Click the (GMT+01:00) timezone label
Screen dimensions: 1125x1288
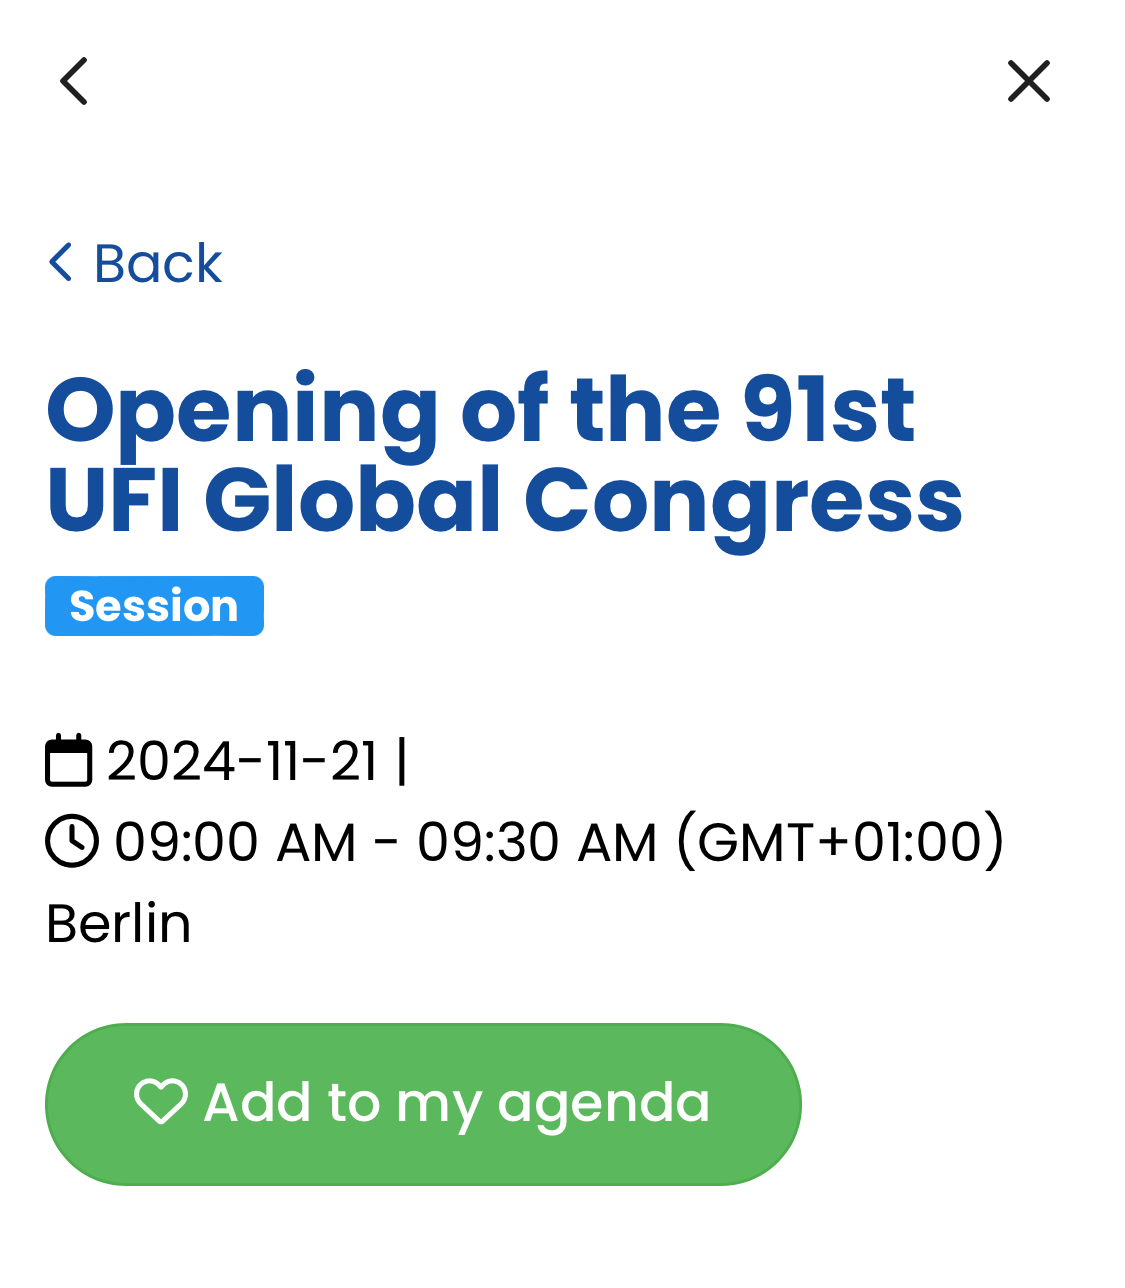click(841, 842)
